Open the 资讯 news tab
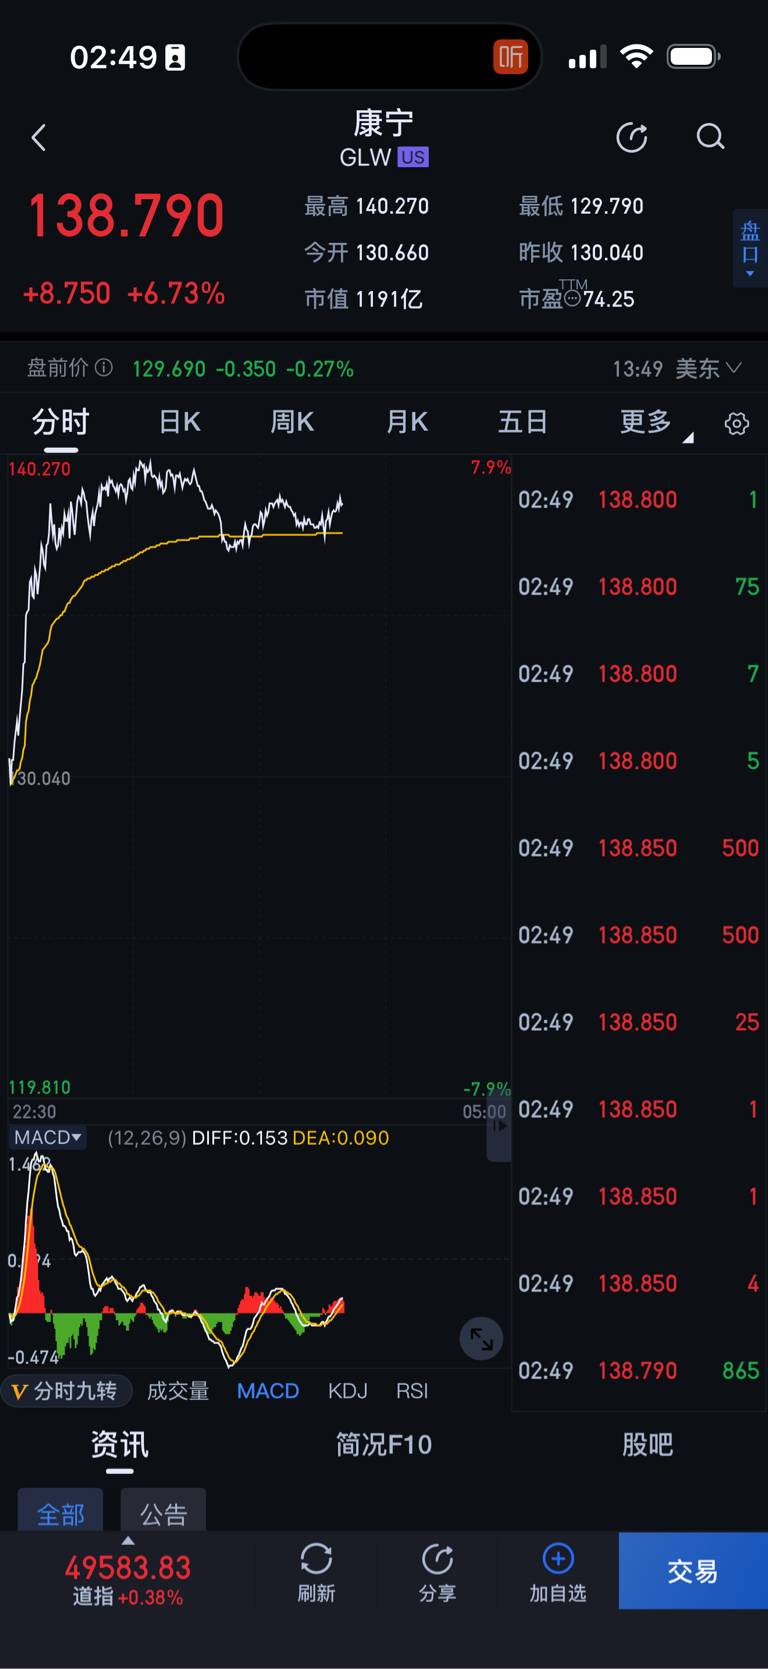Image resolution: width=768 pixels, height=1669 pixels. coord(120,1445)
